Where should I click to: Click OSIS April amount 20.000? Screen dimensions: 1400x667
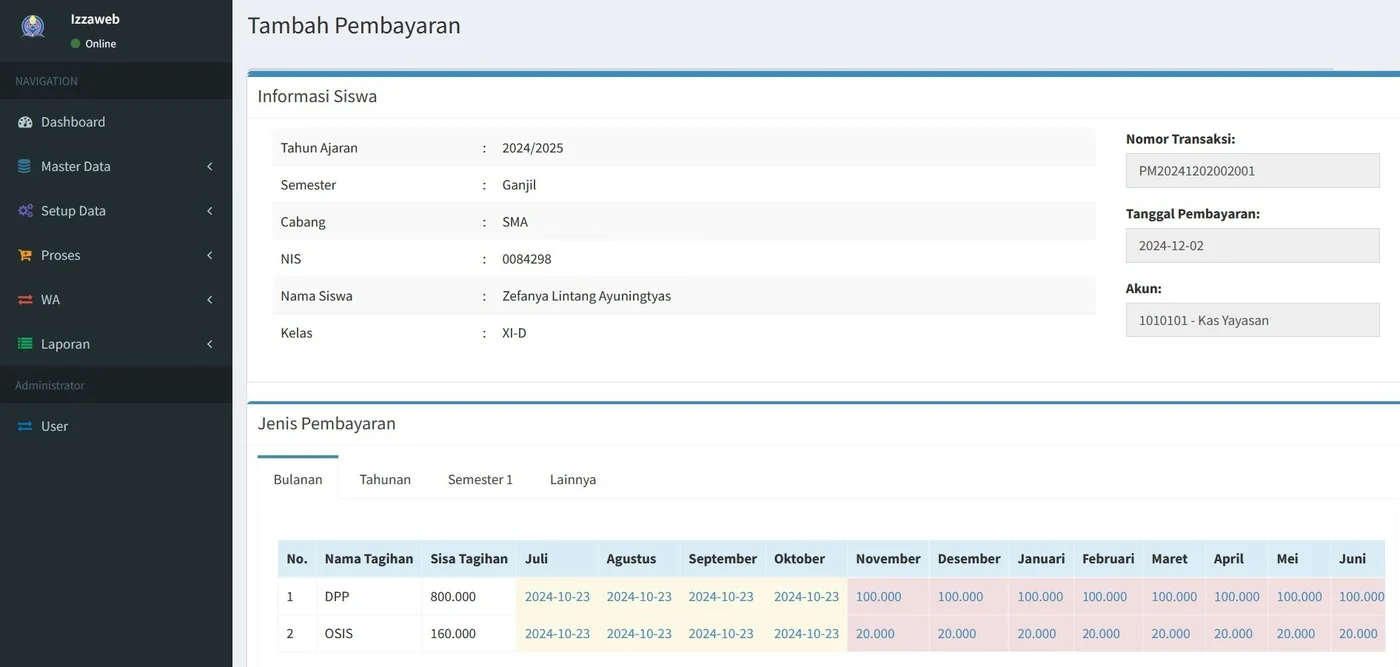pos(1234,634)
